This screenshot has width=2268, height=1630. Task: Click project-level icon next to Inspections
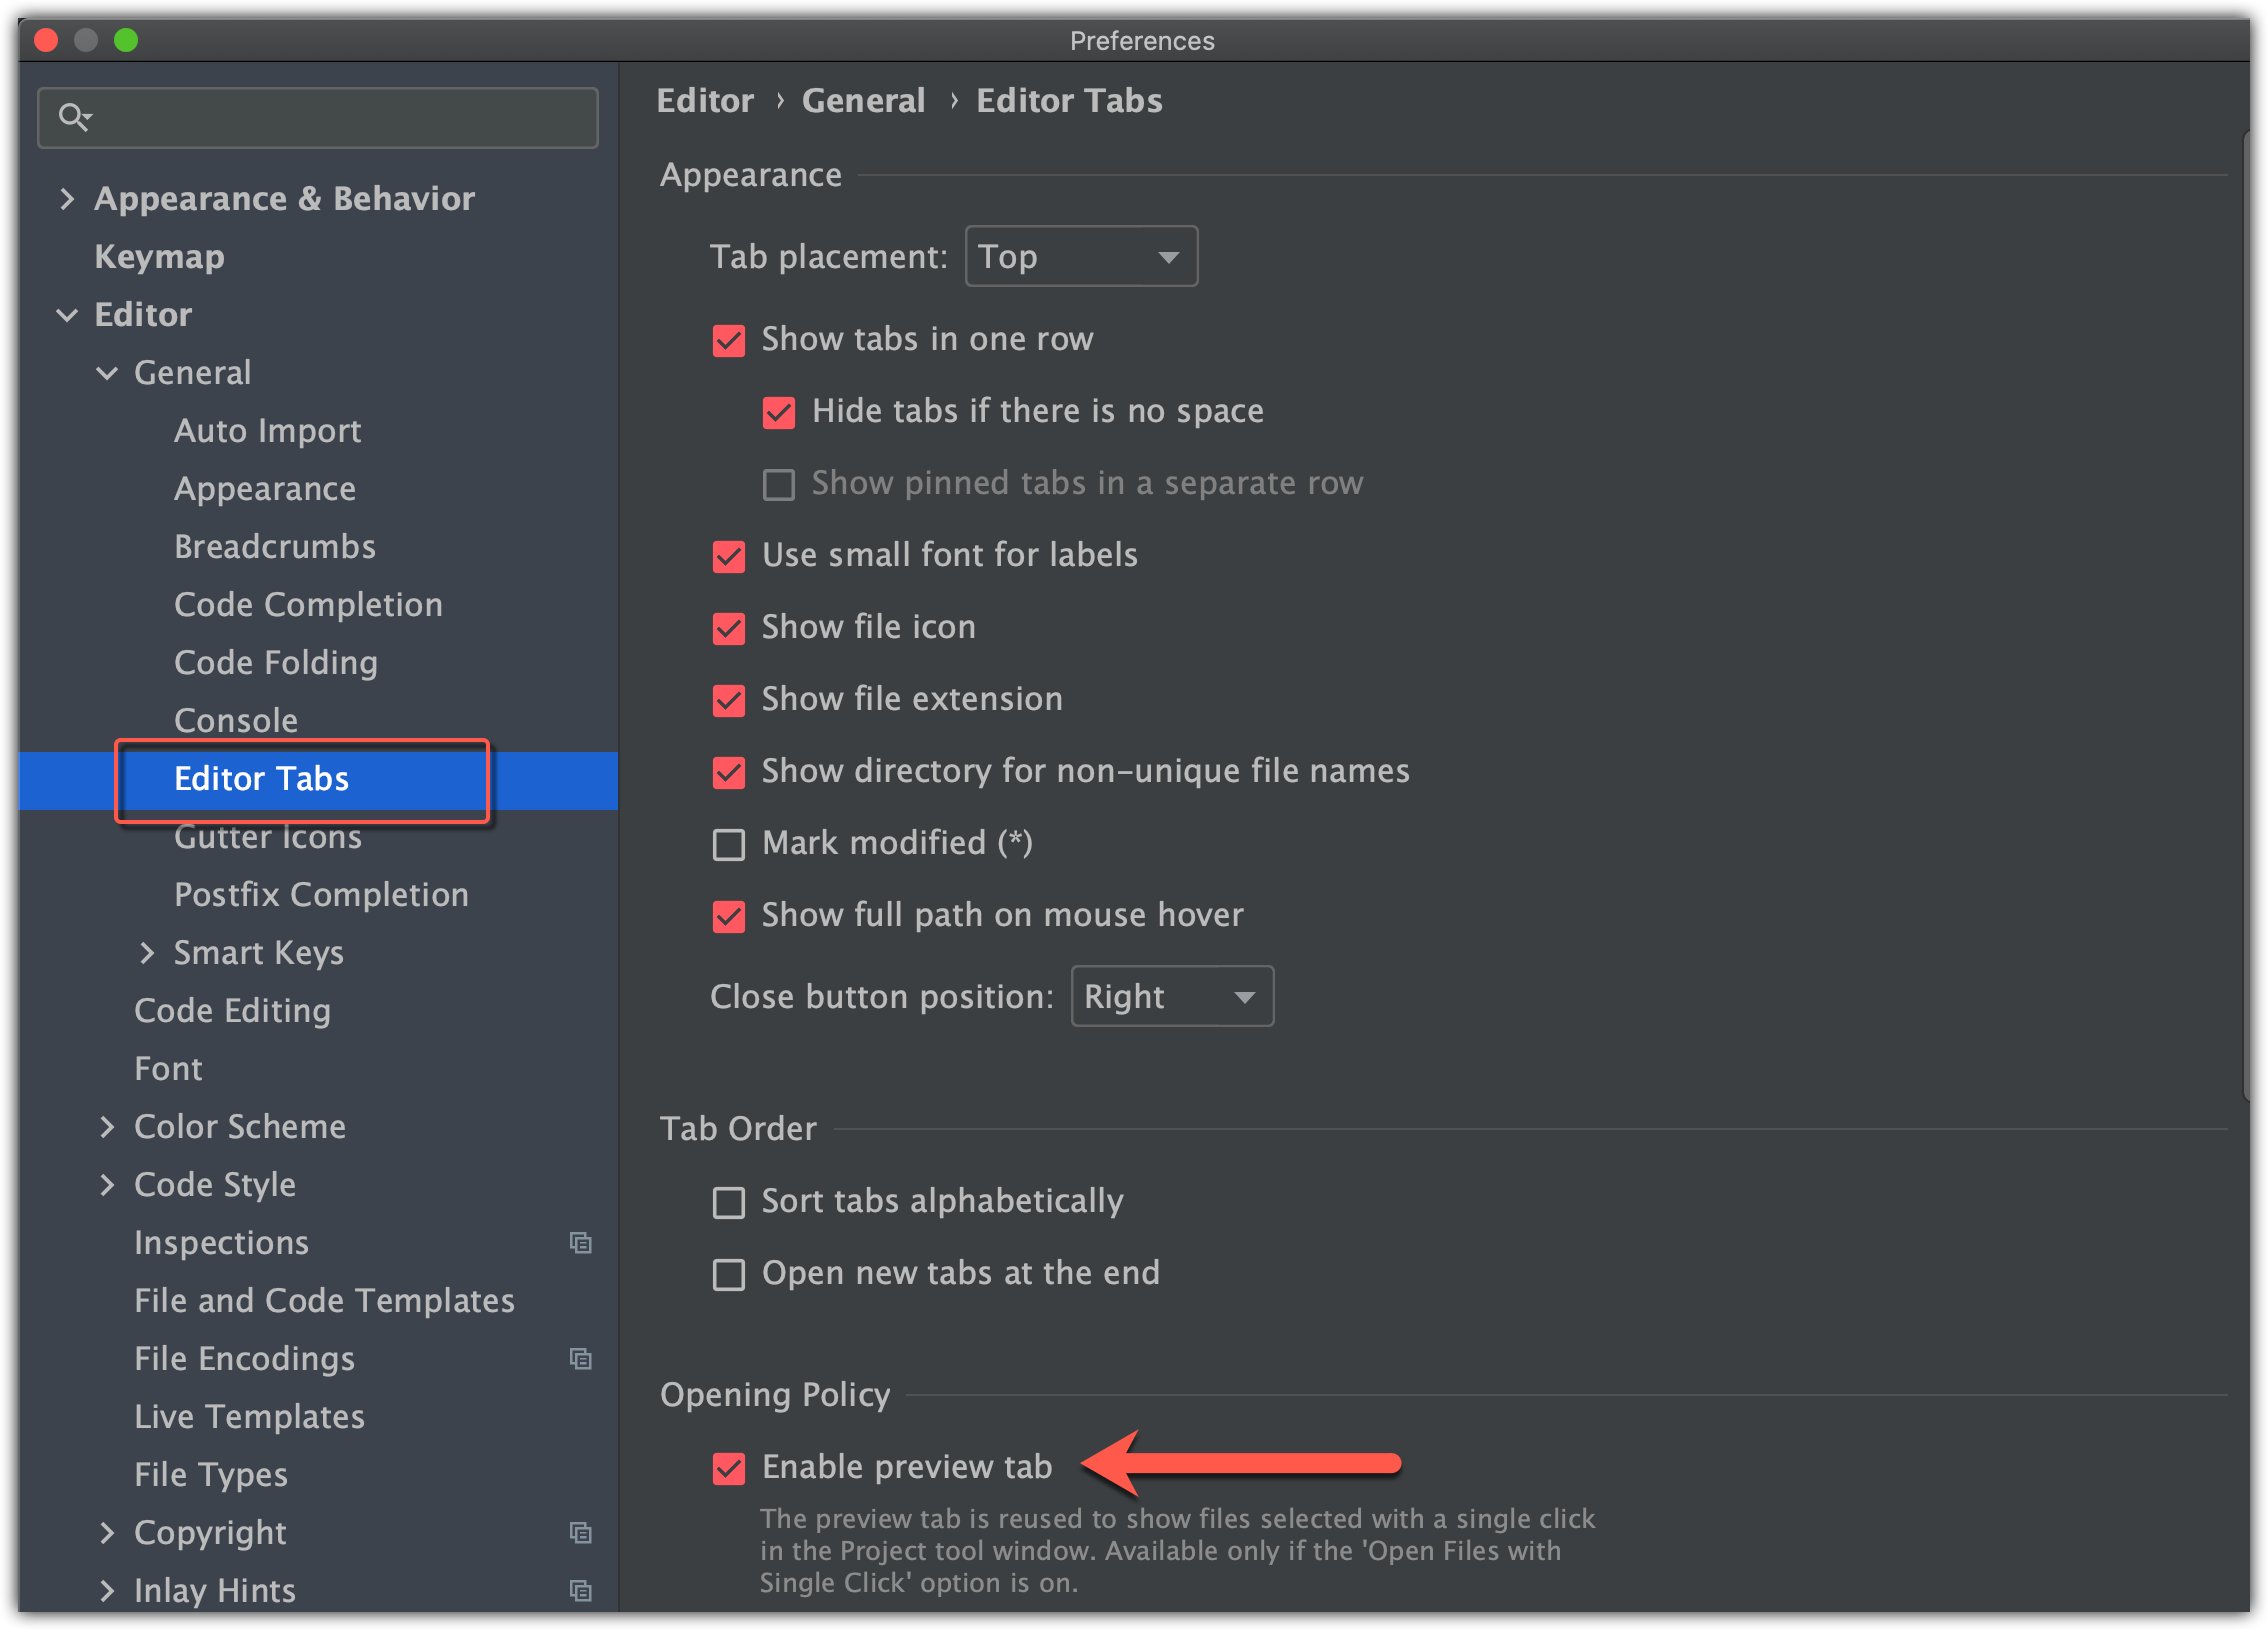pyautogui.click(x=580, y=1243)
